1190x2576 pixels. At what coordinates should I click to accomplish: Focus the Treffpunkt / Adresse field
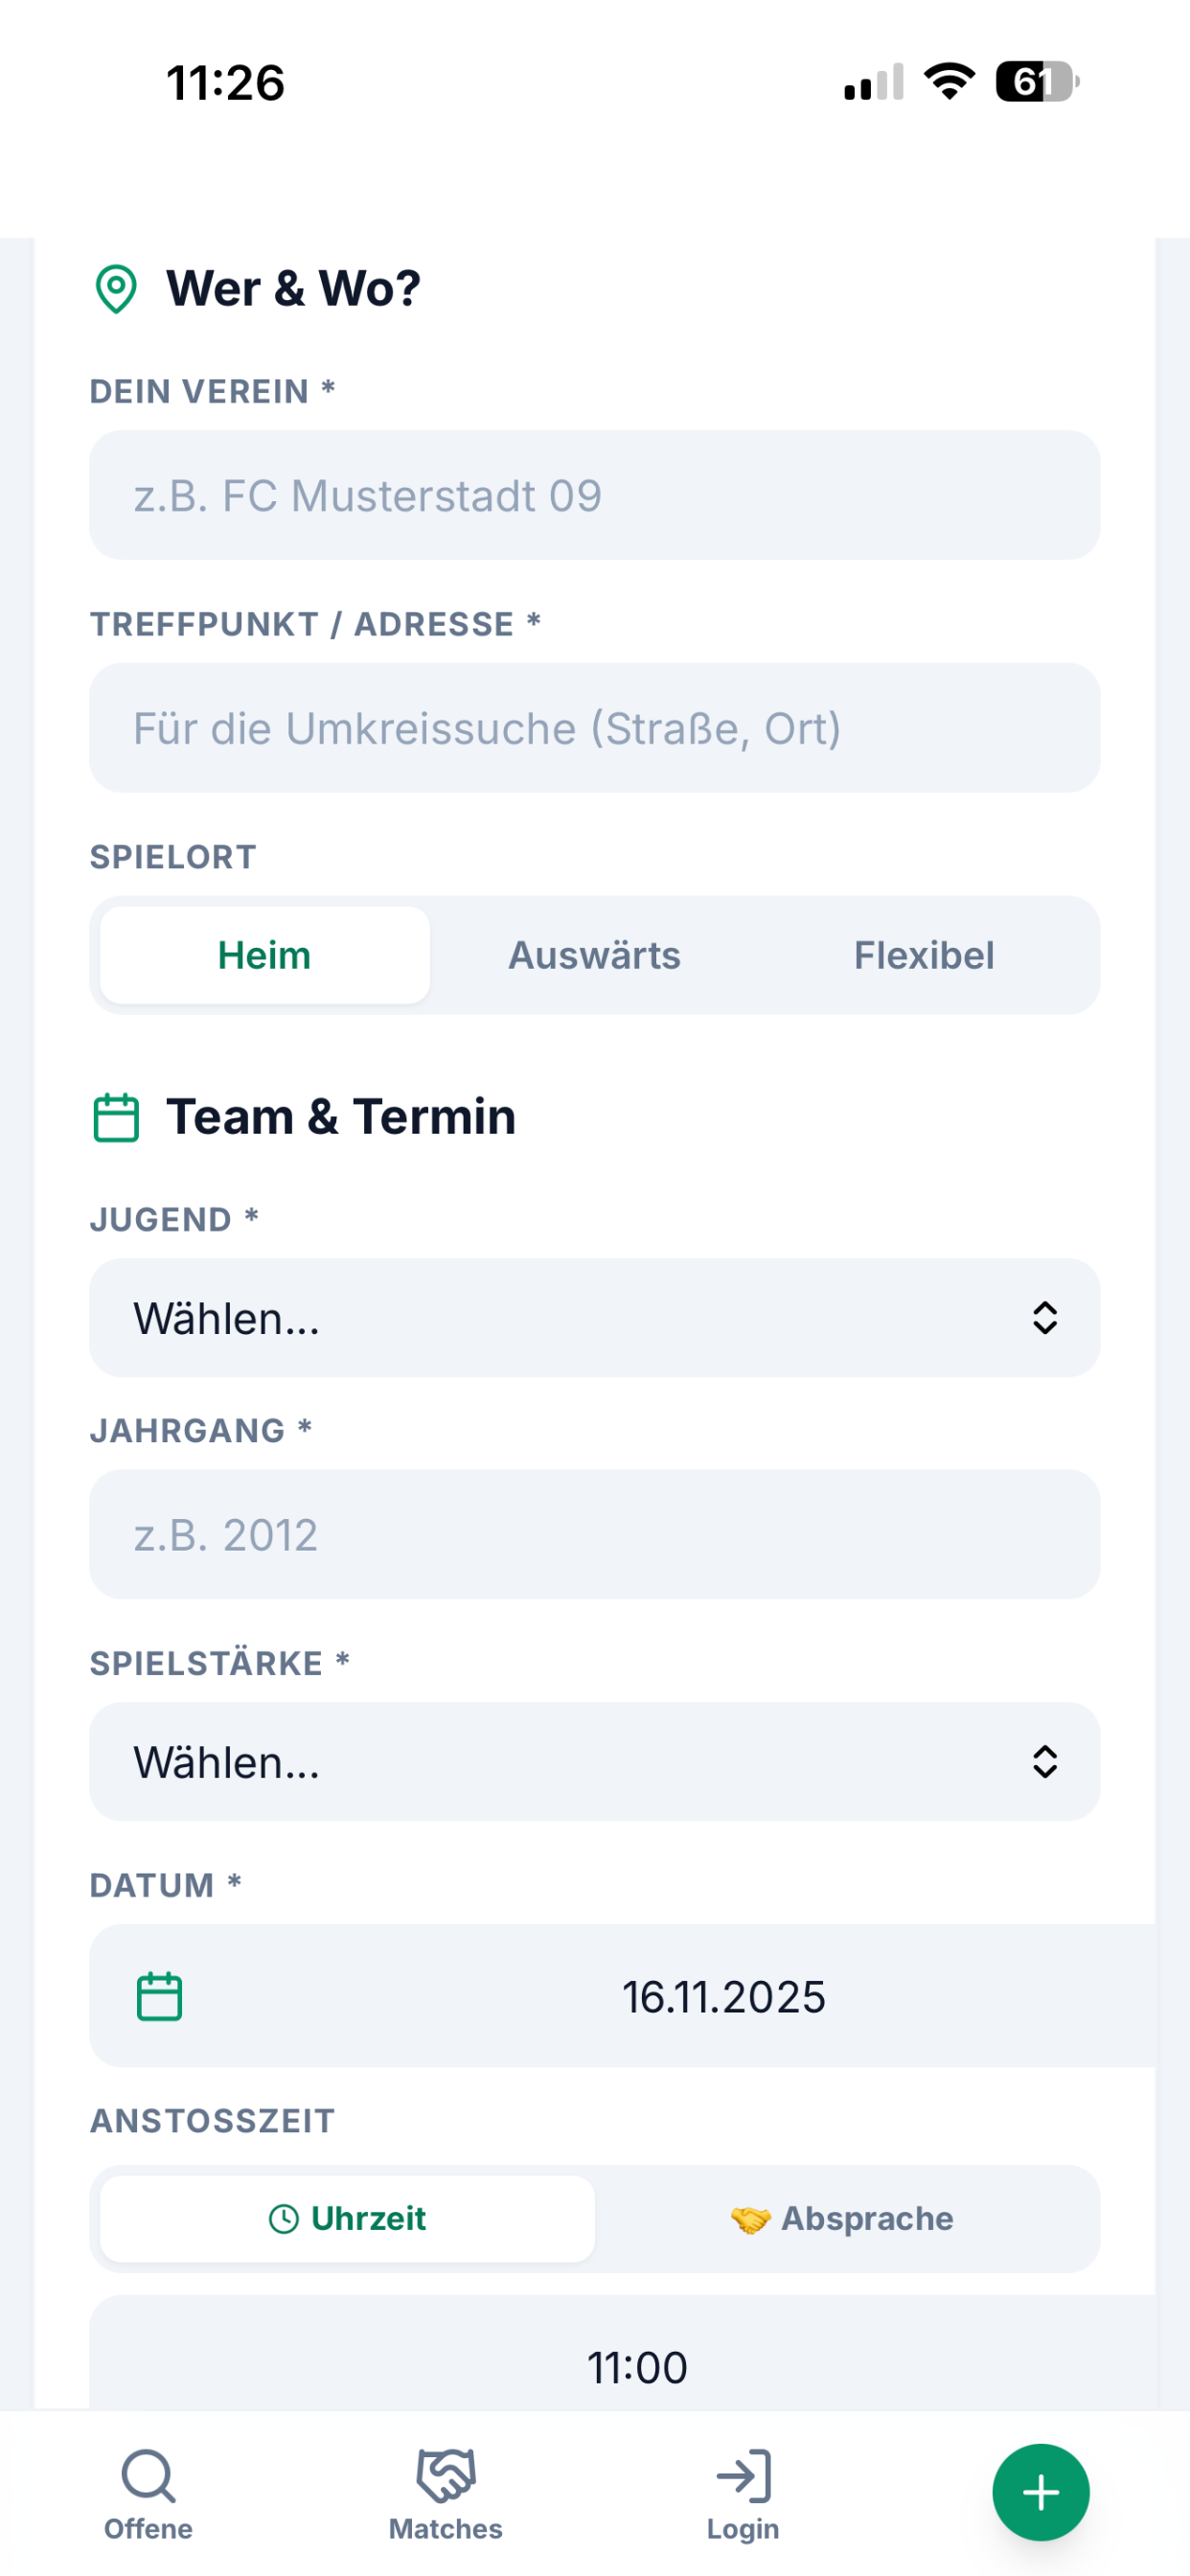pyautogui.click(x=595, y=728)
